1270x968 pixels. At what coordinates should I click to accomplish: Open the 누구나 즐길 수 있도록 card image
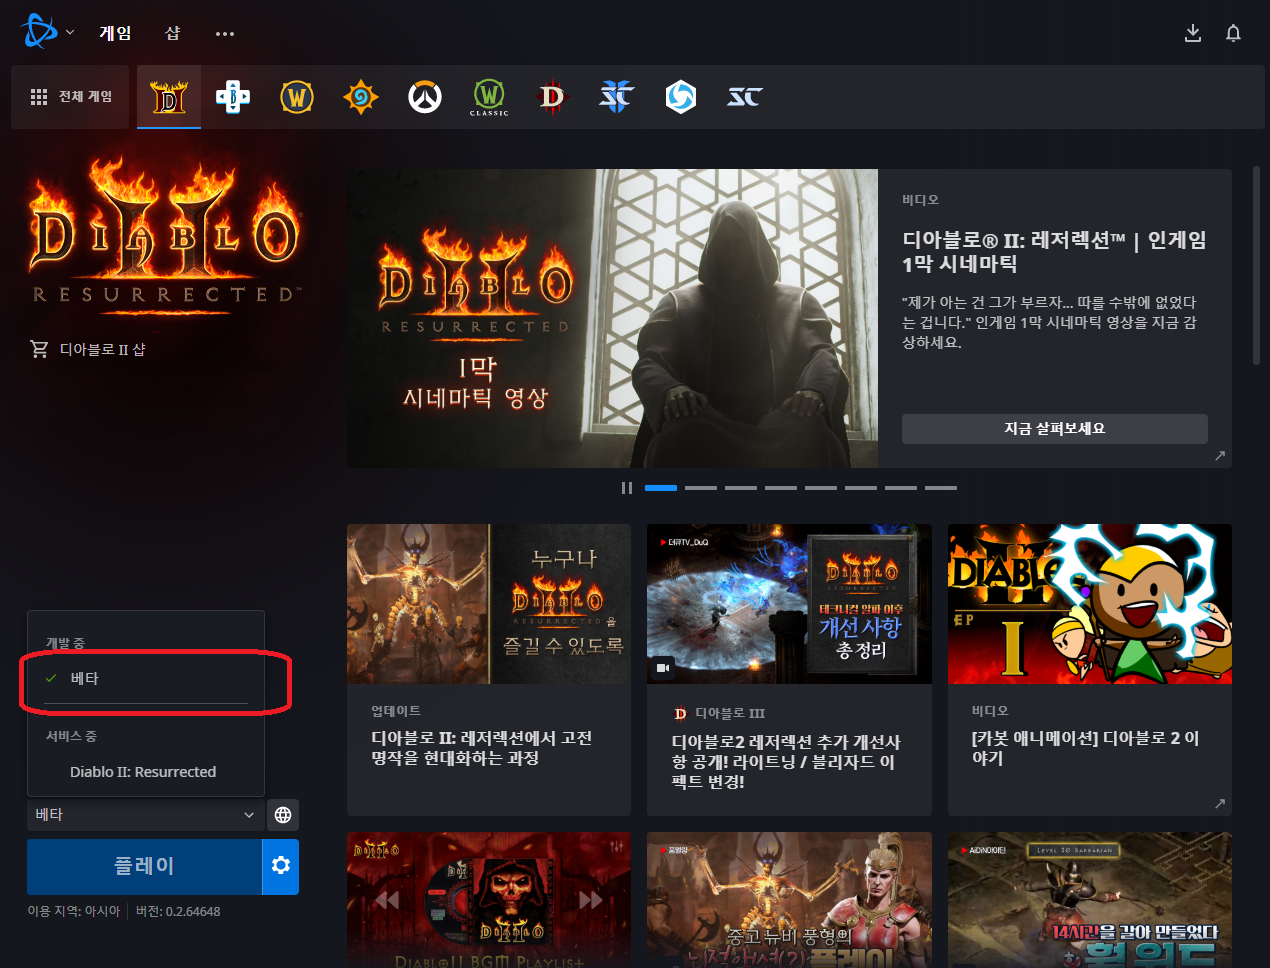click(489, 604)
